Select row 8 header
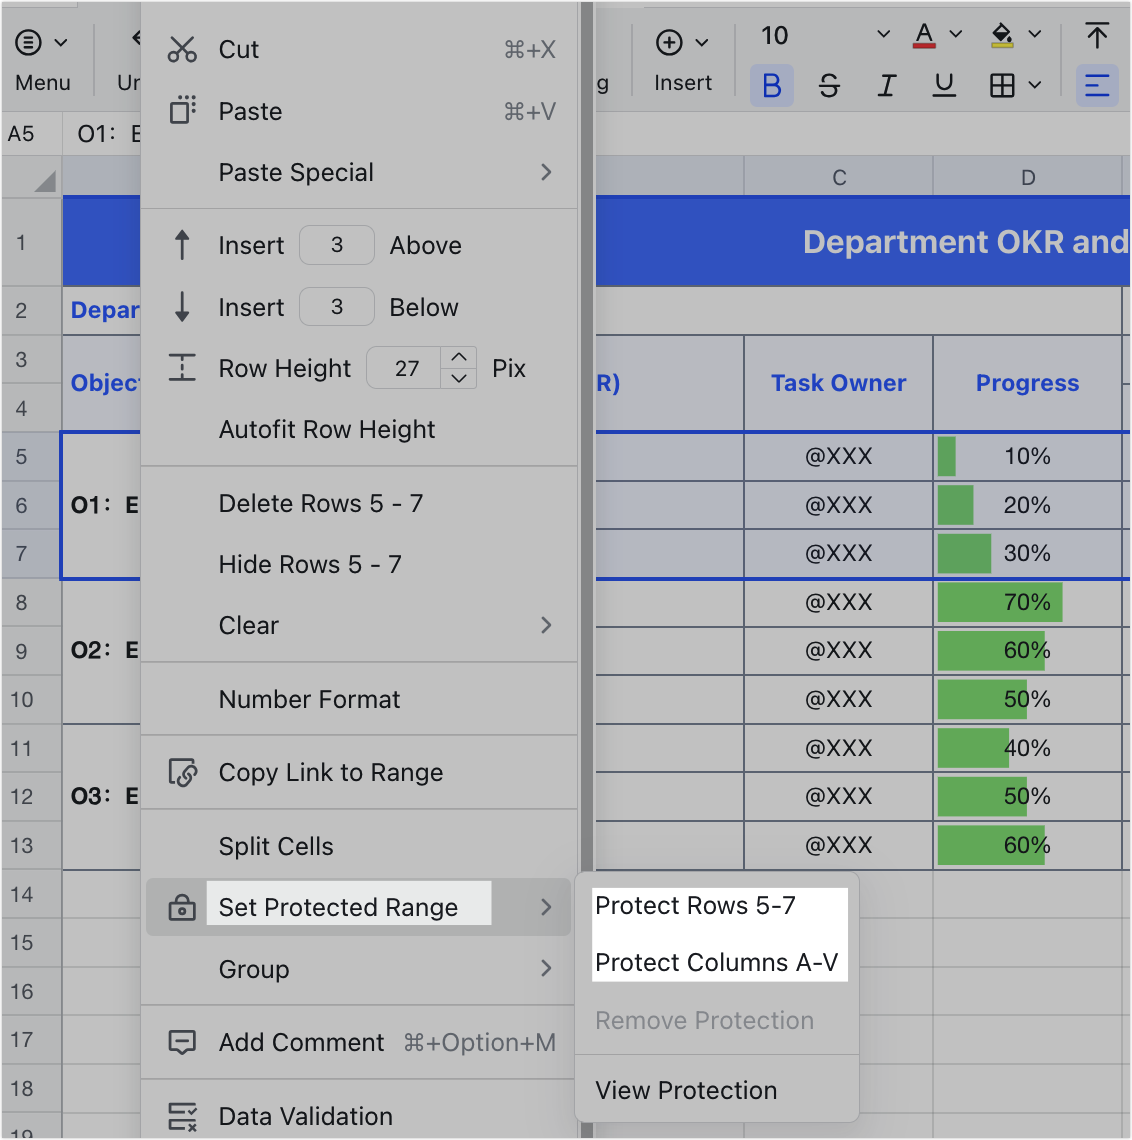 click(31, 603)
